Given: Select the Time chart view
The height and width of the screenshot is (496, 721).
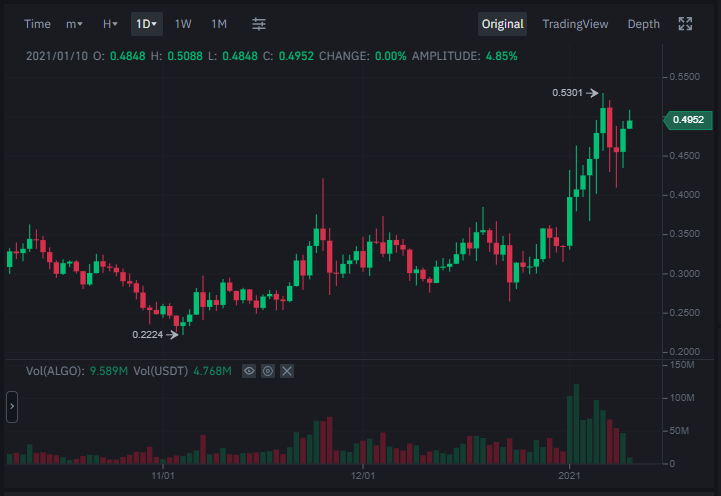Looking at the screenshot, I should [x=37, y=24].
